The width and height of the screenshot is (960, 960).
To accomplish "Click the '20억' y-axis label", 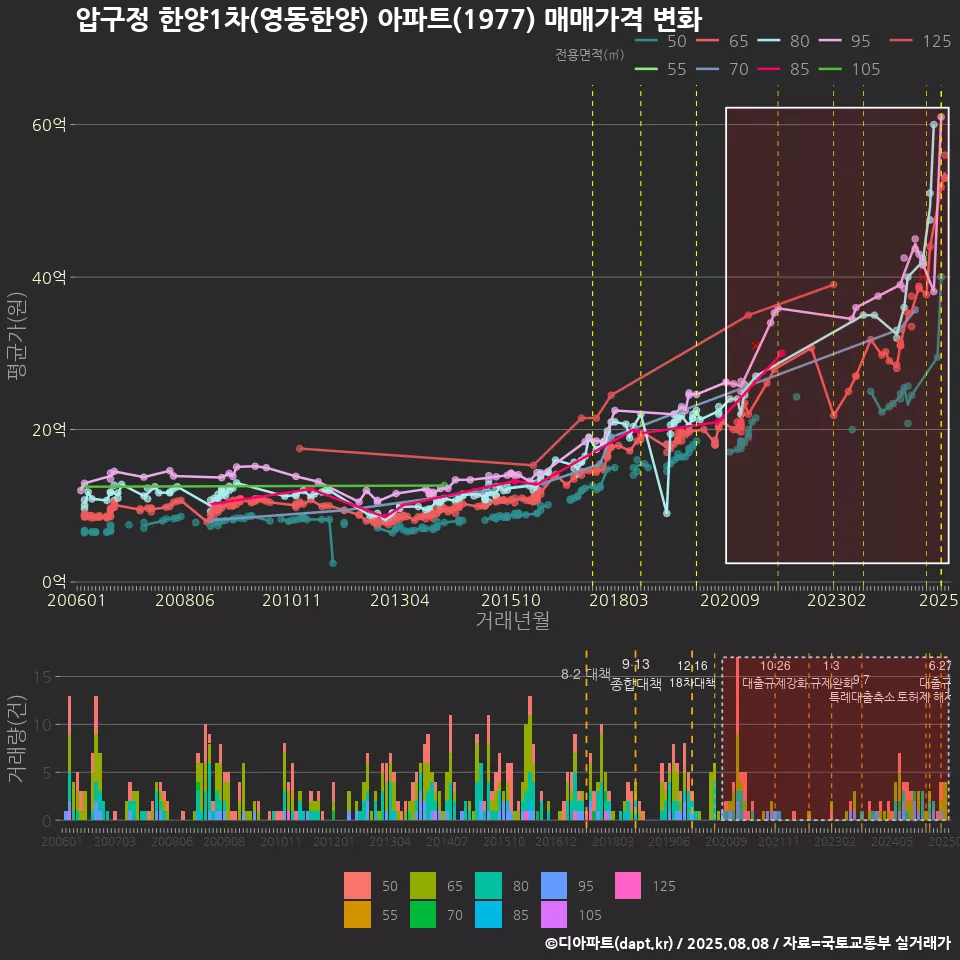I will (49, 430).
